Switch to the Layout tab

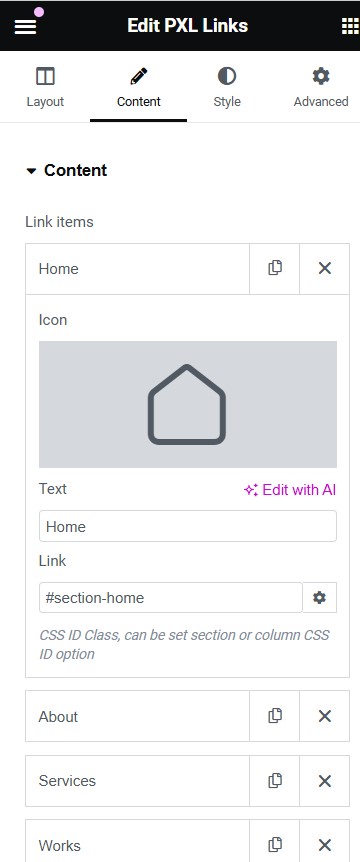click(x=45, y=87)
